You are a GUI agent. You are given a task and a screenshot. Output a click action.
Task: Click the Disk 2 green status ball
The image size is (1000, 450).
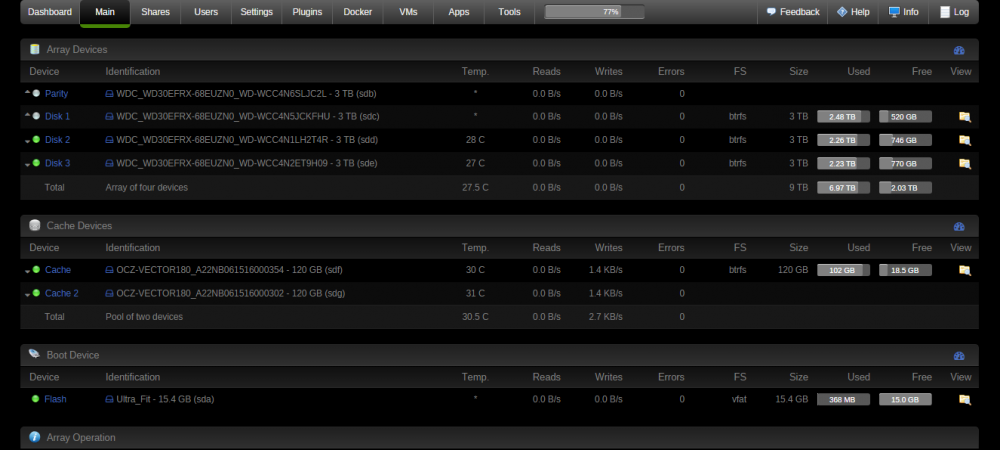(36, 140)
